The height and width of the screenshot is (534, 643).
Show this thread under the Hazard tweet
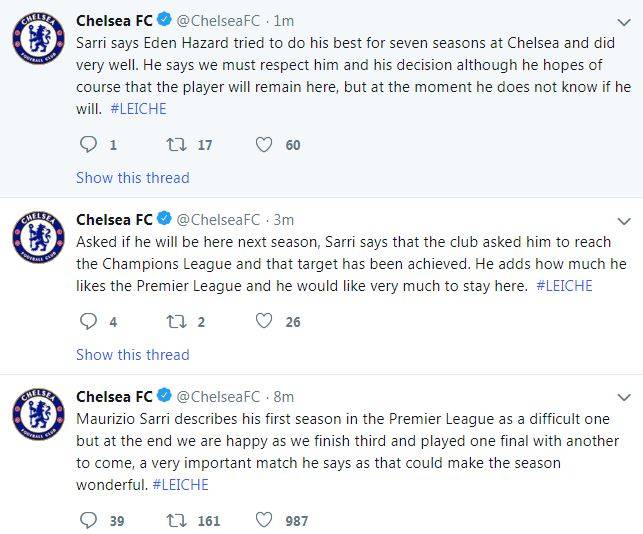(x=132, y=178)
